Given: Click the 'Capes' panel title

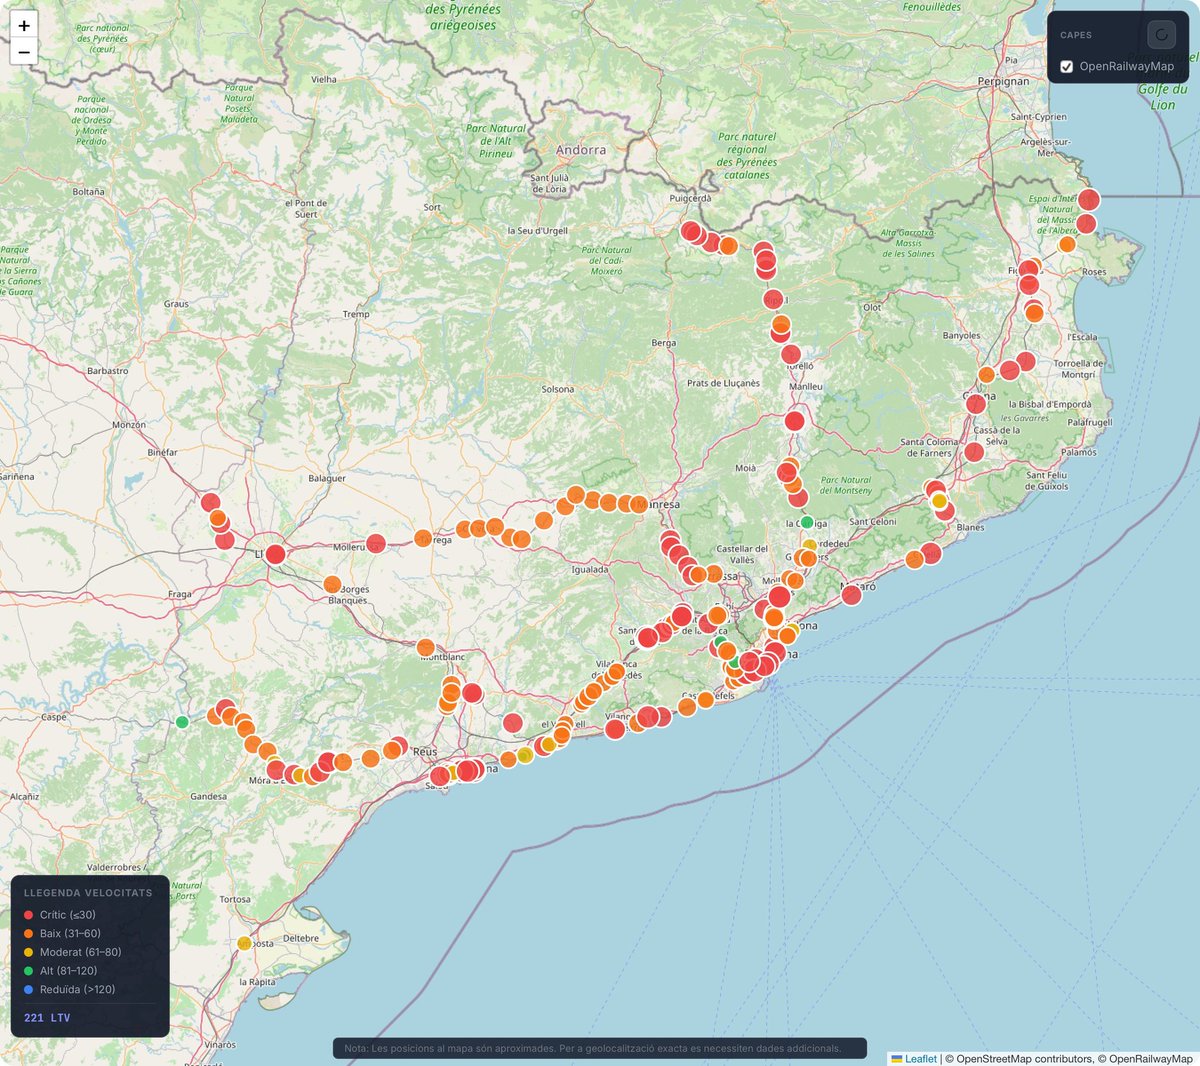Looking at the screenshot, I should pyautogui.click(x=1076, y=35).
